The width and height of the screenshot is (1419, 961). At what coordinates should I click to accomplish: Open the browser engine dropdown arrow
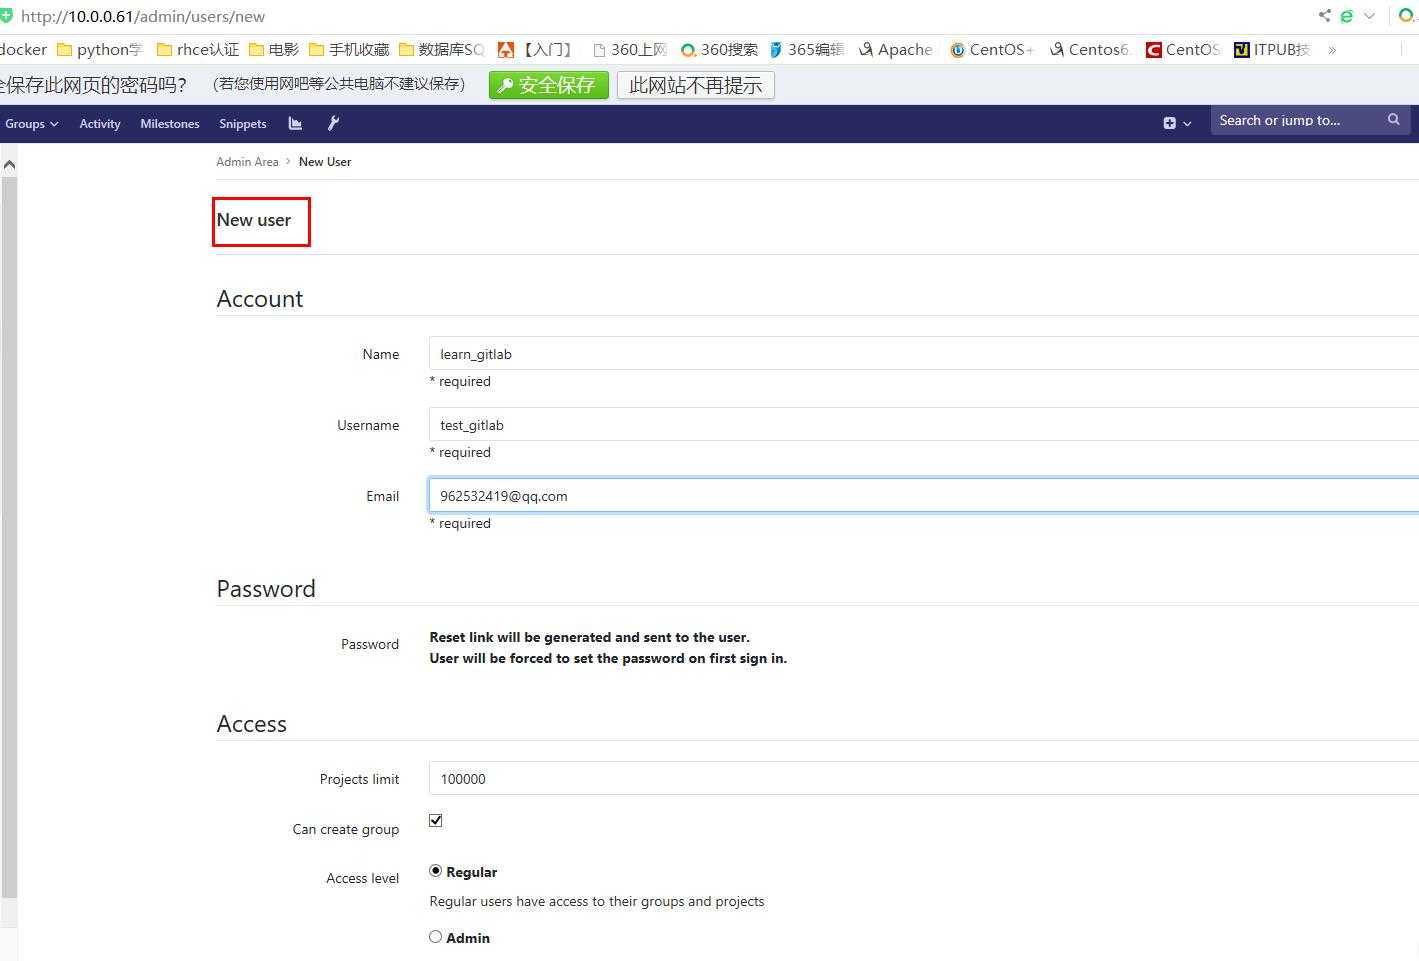(x=1369, y=15)
